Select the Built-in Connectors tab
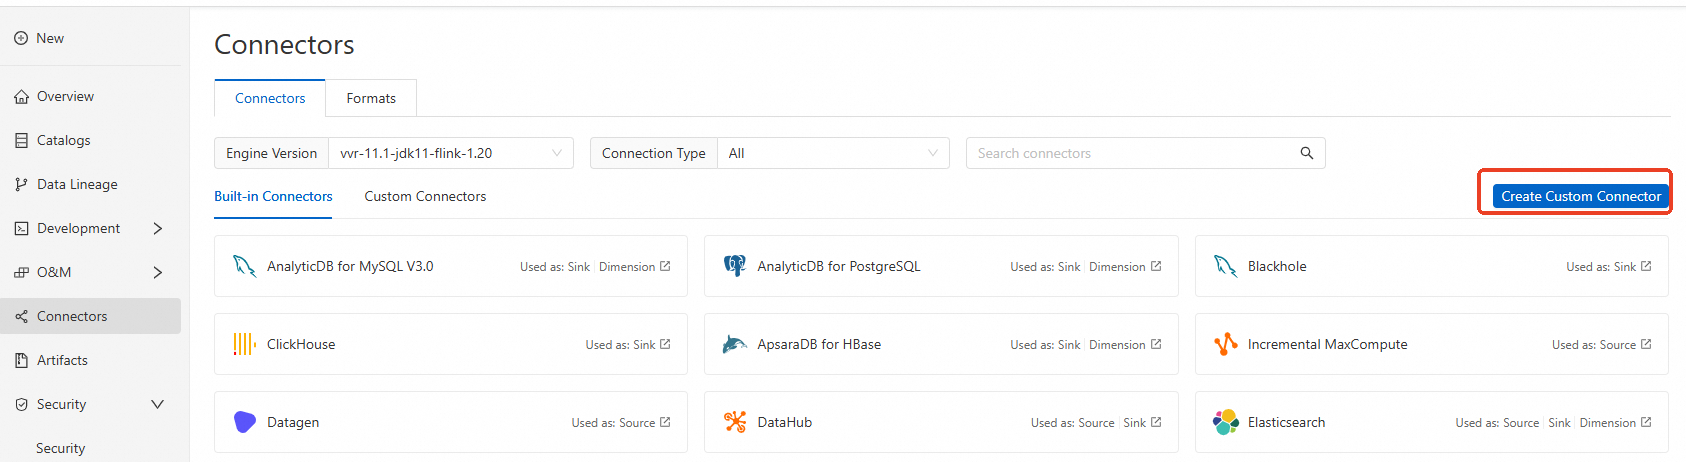 [273, 196]
